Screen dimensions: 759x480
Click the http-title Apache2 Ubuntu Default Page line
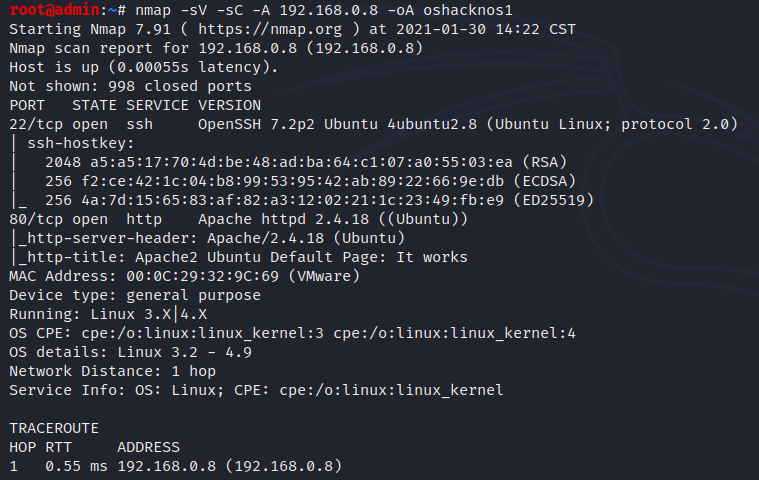(243, 257)
